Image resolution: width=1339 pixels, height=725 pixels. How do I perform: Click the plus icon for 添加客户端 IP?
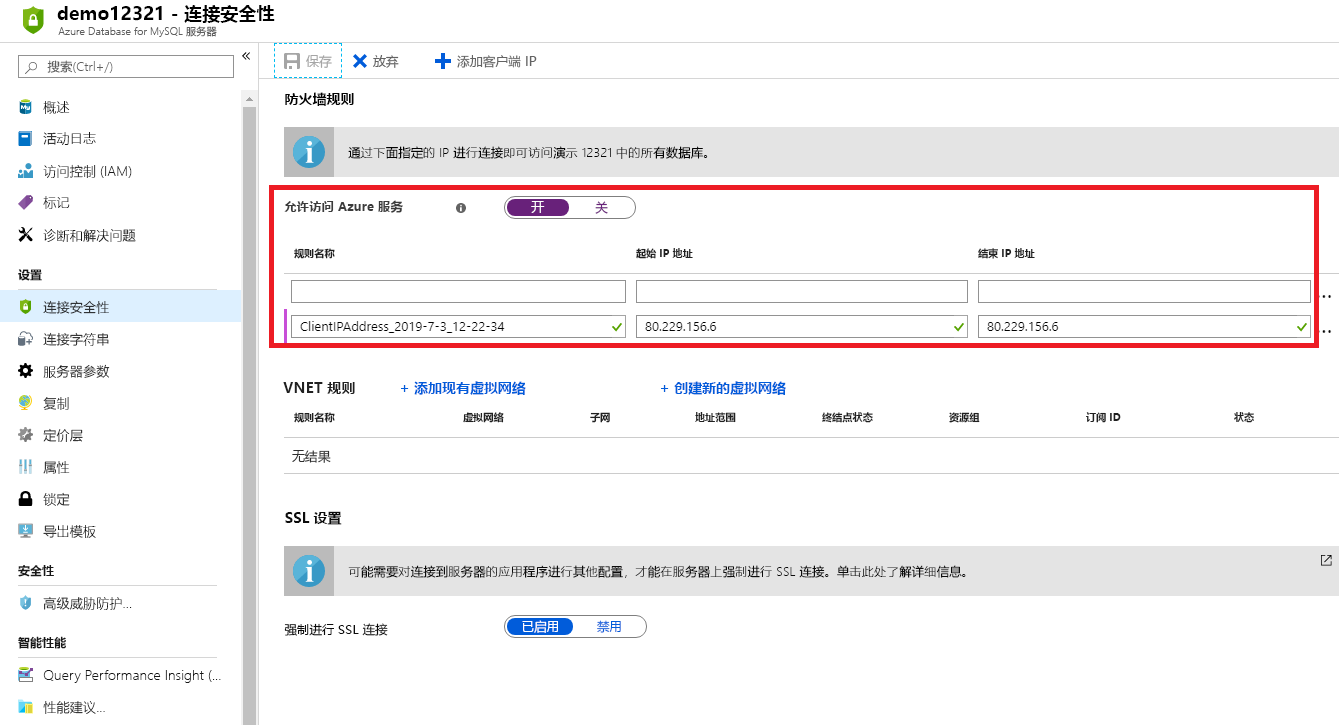pos(443,61)
